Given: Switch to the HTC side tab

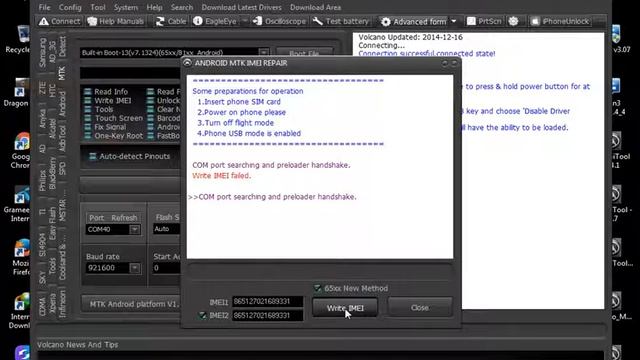Looking at the screenshot, I should tap(52, 91).
